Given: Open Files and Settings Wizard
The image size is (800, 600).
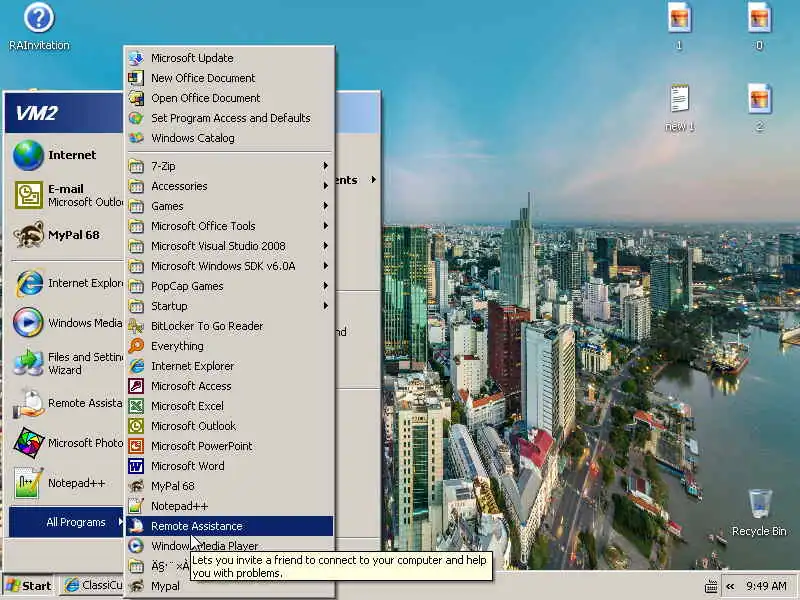Looking at the screenshot, I should pyautogui.click(x=65, y=363).
